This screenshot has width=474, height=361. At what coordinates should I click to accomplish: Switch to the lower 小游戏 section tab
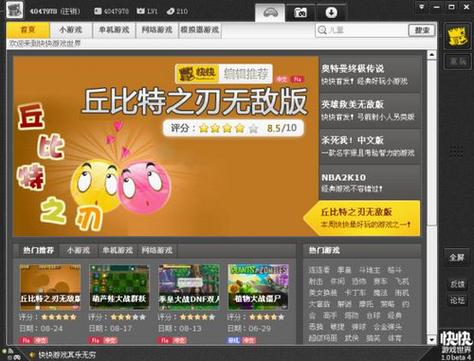(x=78, y=250)
